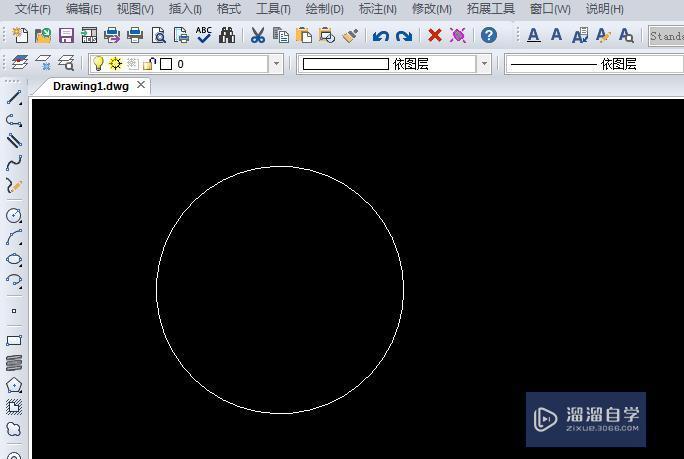Undo the last action
Viewport: 684px width, 459px height.
pyautogui.click(x=380, y=36)
